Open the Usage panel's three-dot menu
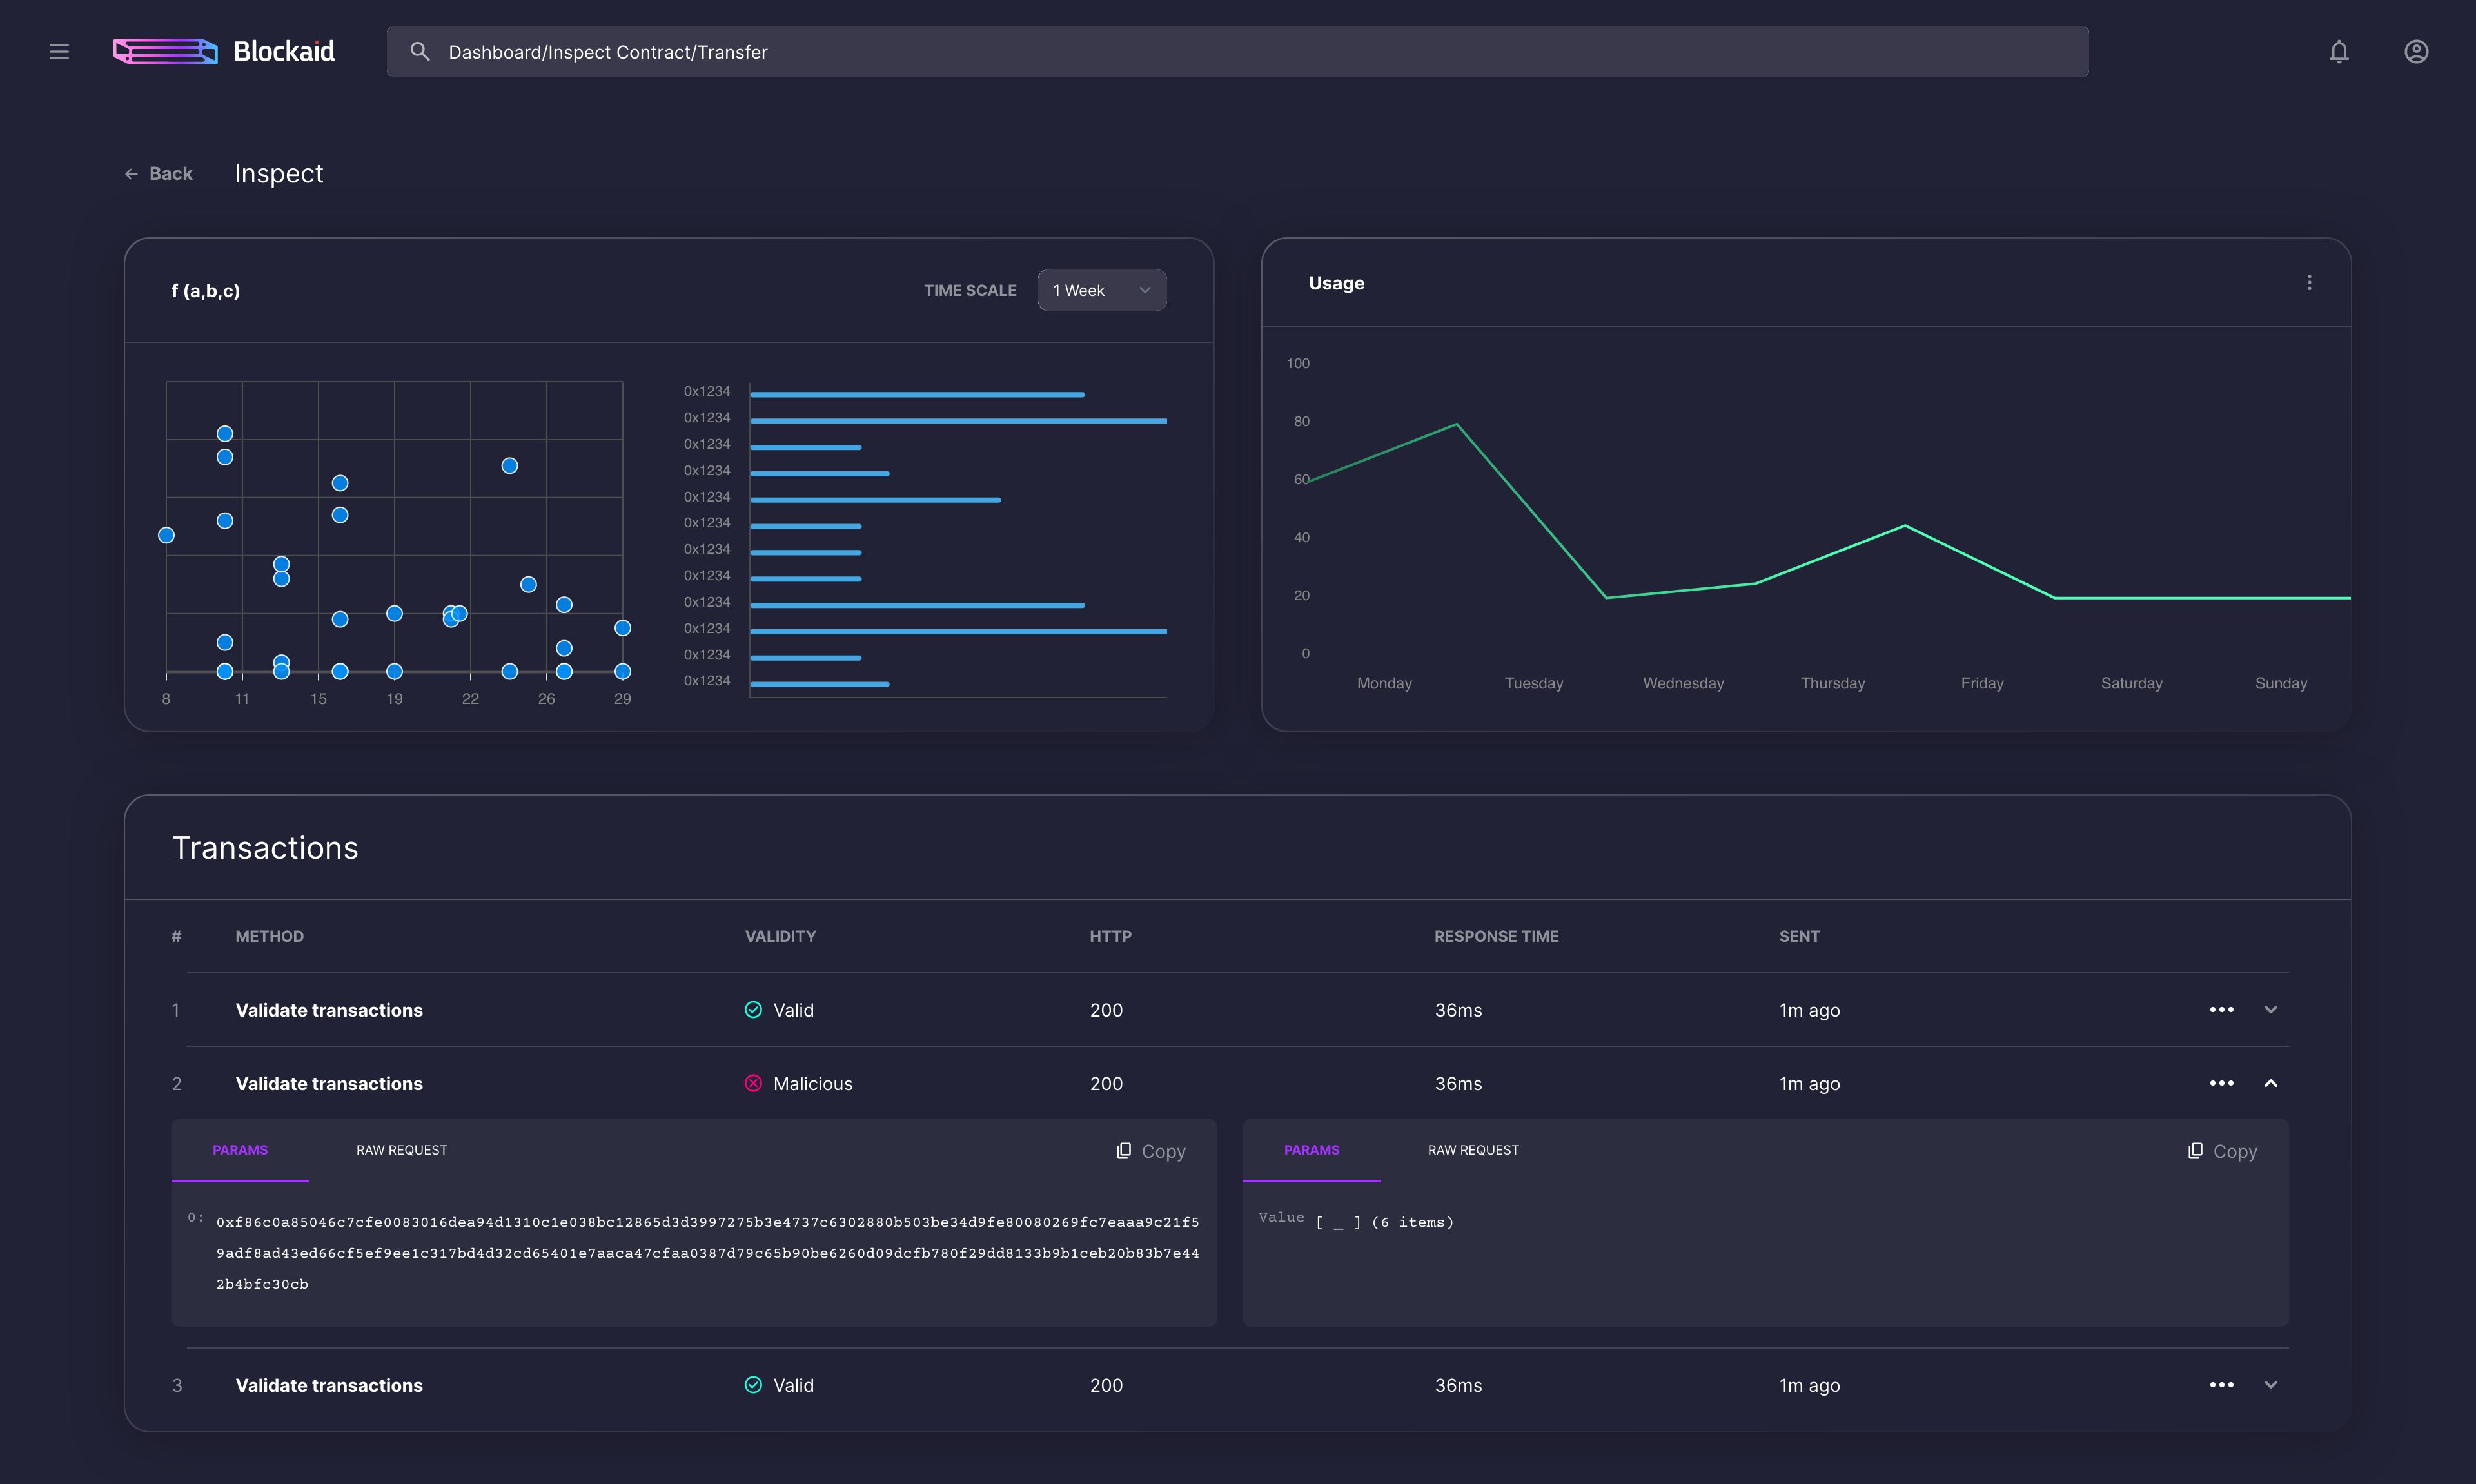The height and width of the screenshot is (1484, 2476). pos(2309,283)
